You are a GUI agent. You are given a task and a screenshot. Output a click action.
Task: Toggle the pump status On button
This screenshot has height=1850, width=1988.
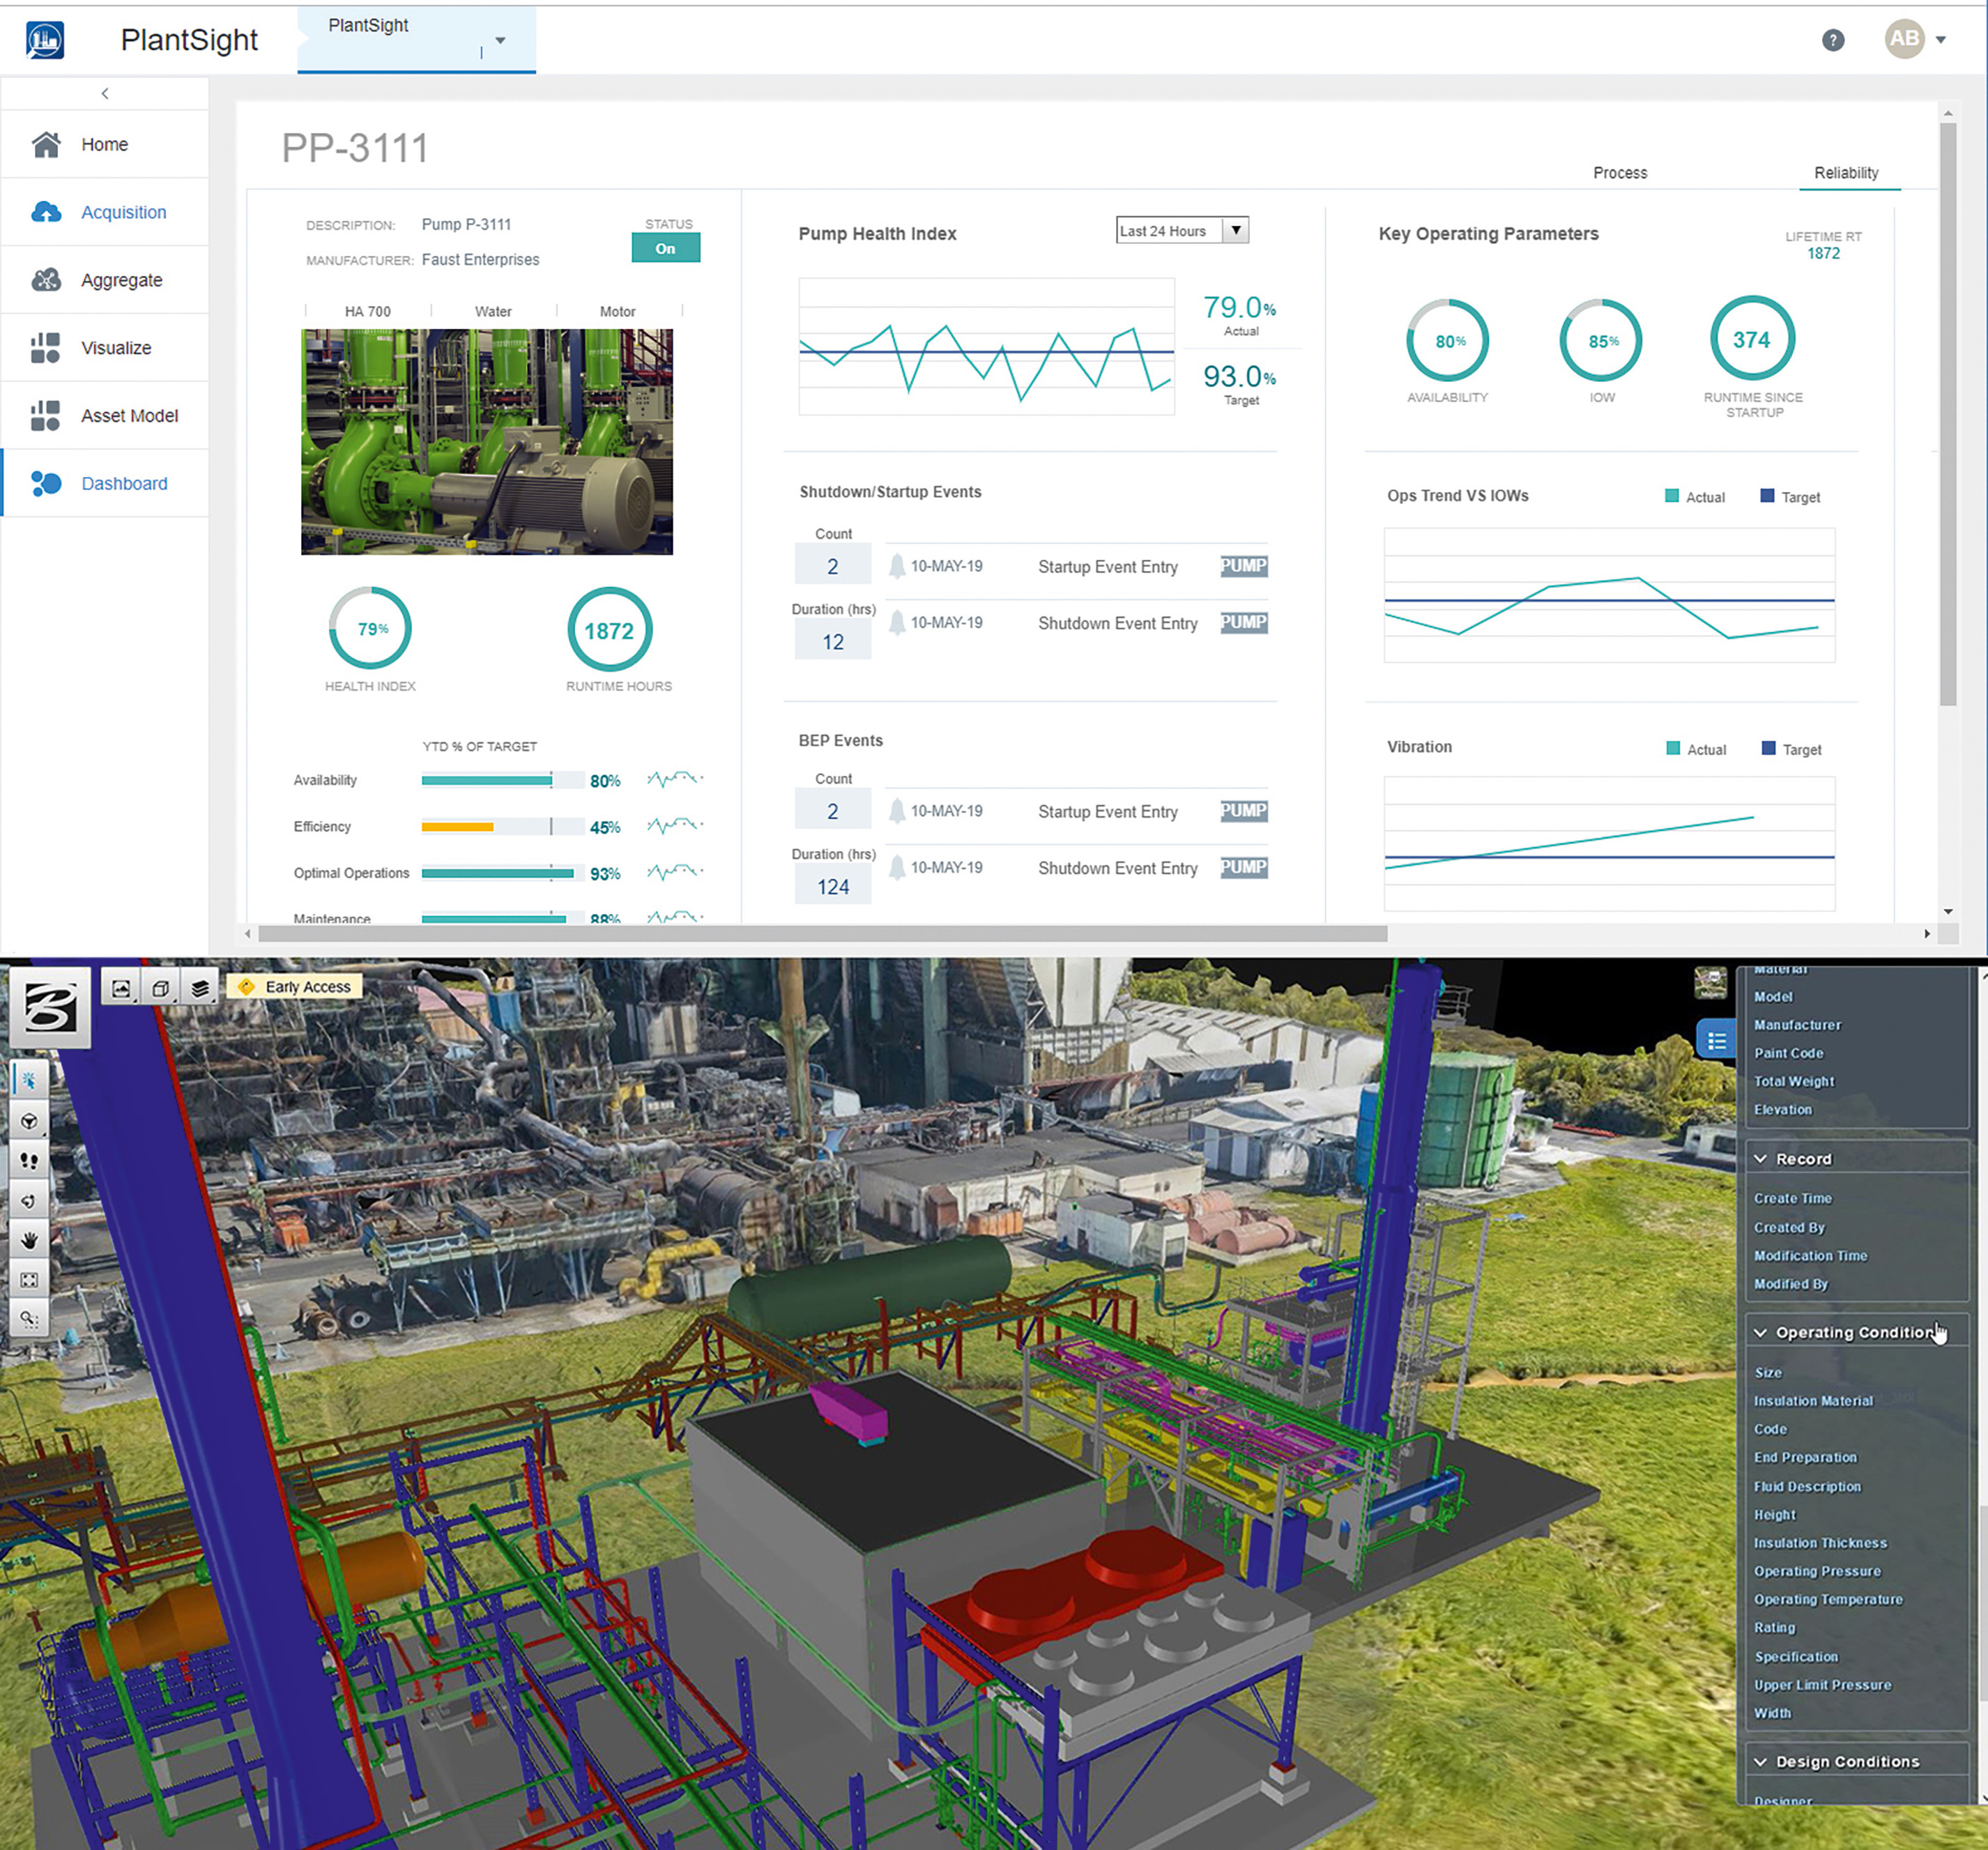(x=665, y=248)
